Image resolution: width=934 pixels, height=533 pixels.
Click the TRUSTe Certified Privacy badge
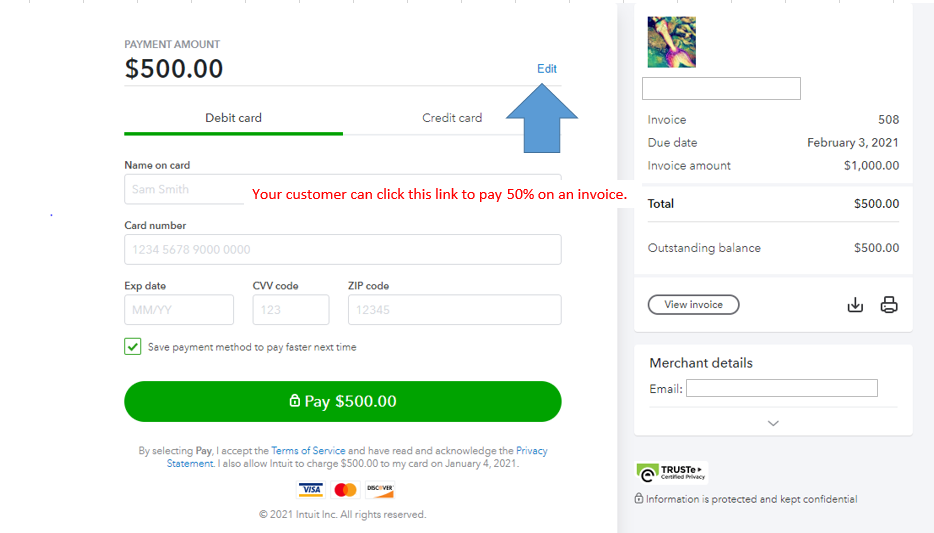(x=672, y=472)
